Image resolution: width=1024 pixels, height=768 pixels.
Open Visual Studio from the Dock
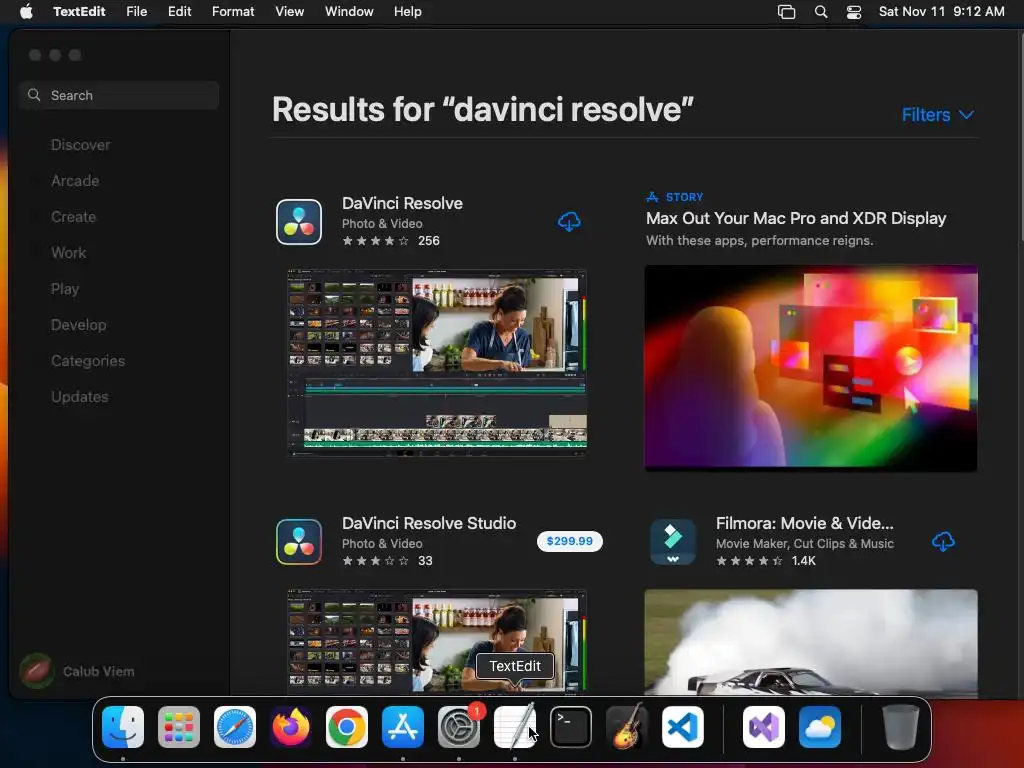tap(764, 727)
